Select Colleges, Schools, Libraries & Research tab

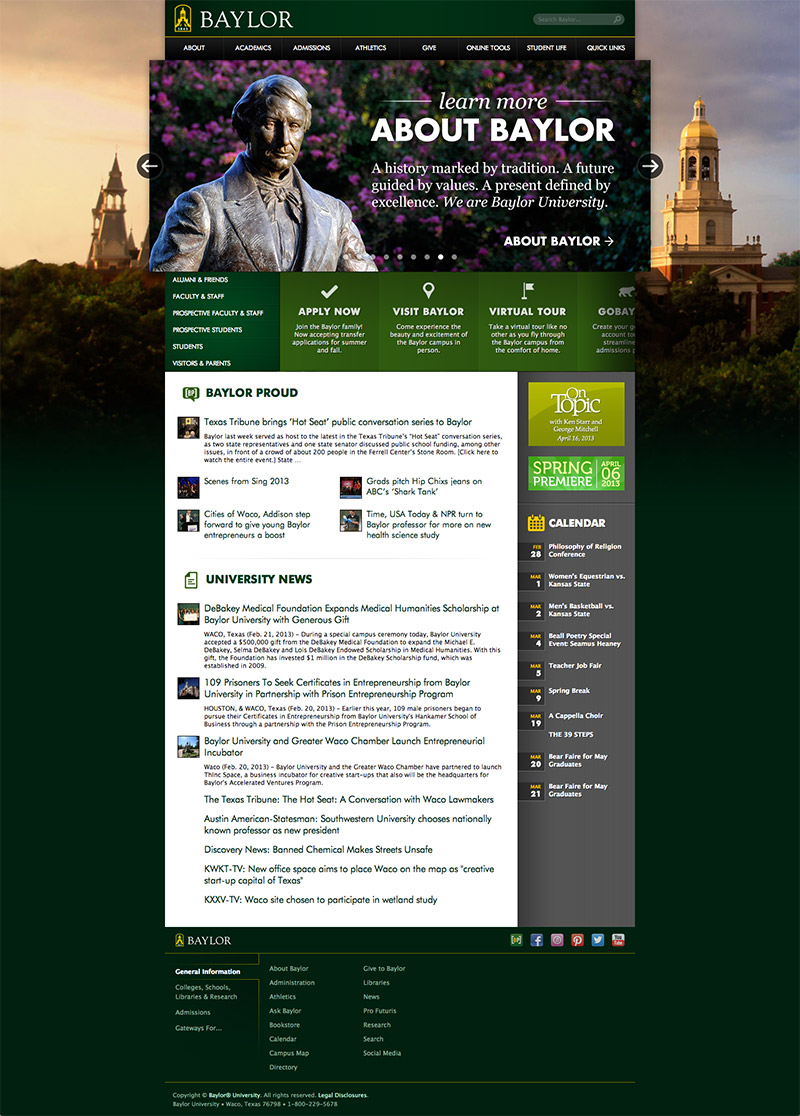(206, 992)
